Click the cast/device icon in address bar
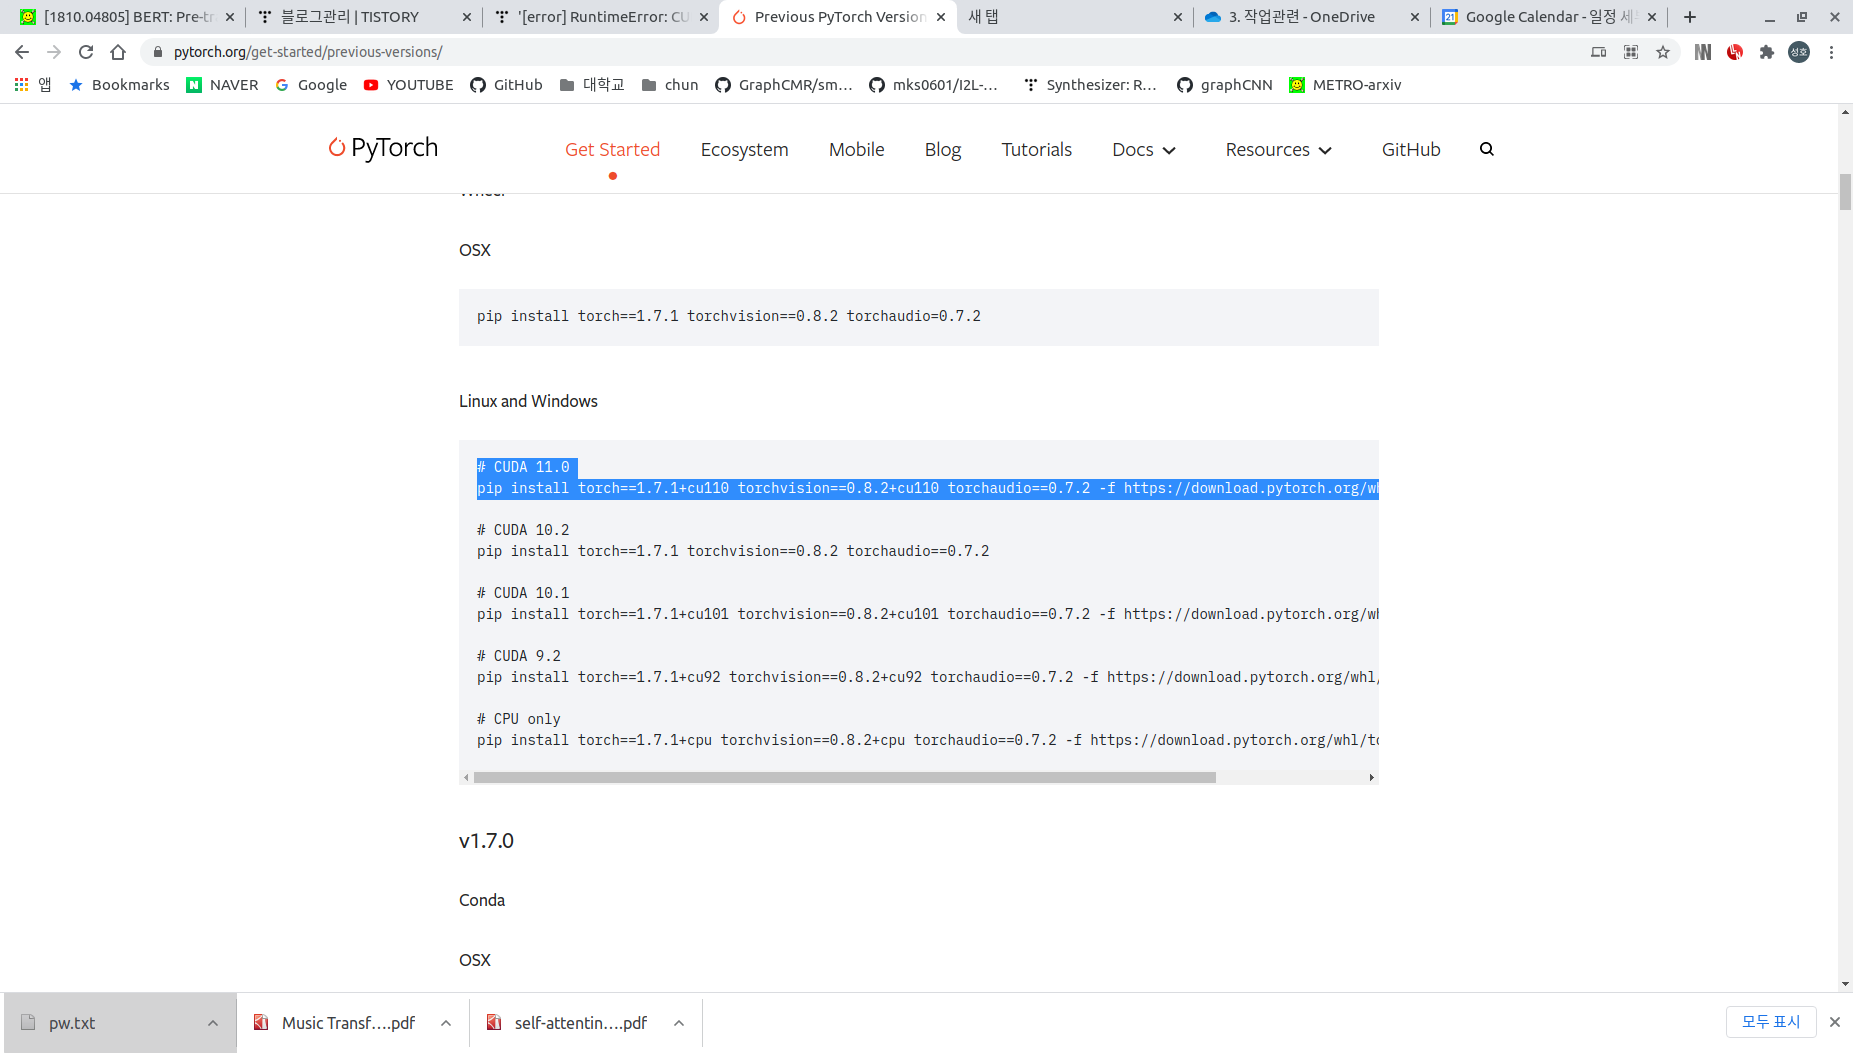The height and width of the screenshot is (1053, 1853). tap(1599, 52)
